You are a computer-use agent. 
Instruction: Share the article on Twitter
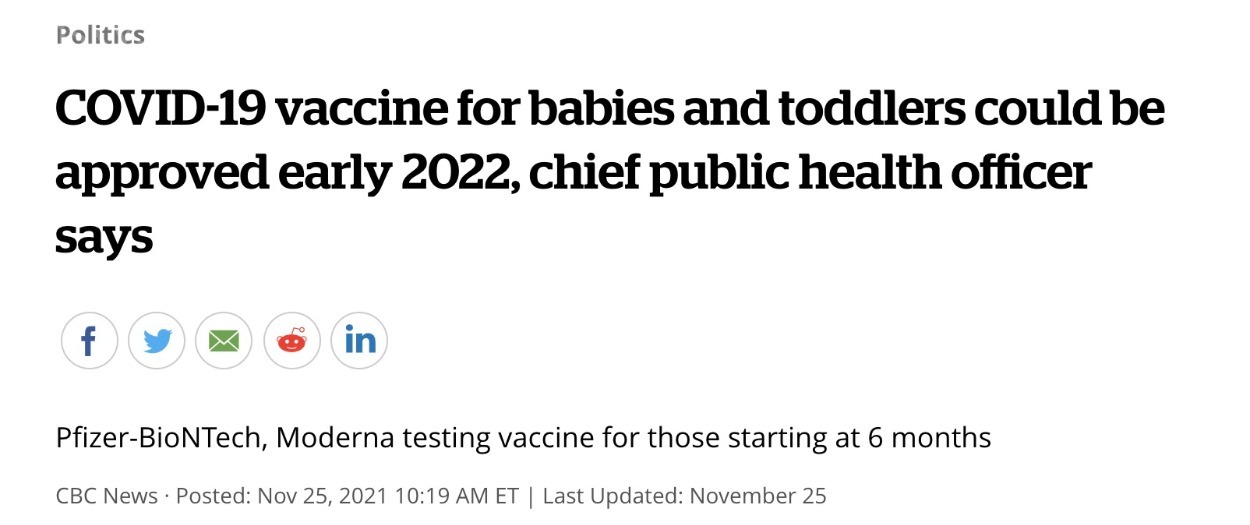point(157,341)
